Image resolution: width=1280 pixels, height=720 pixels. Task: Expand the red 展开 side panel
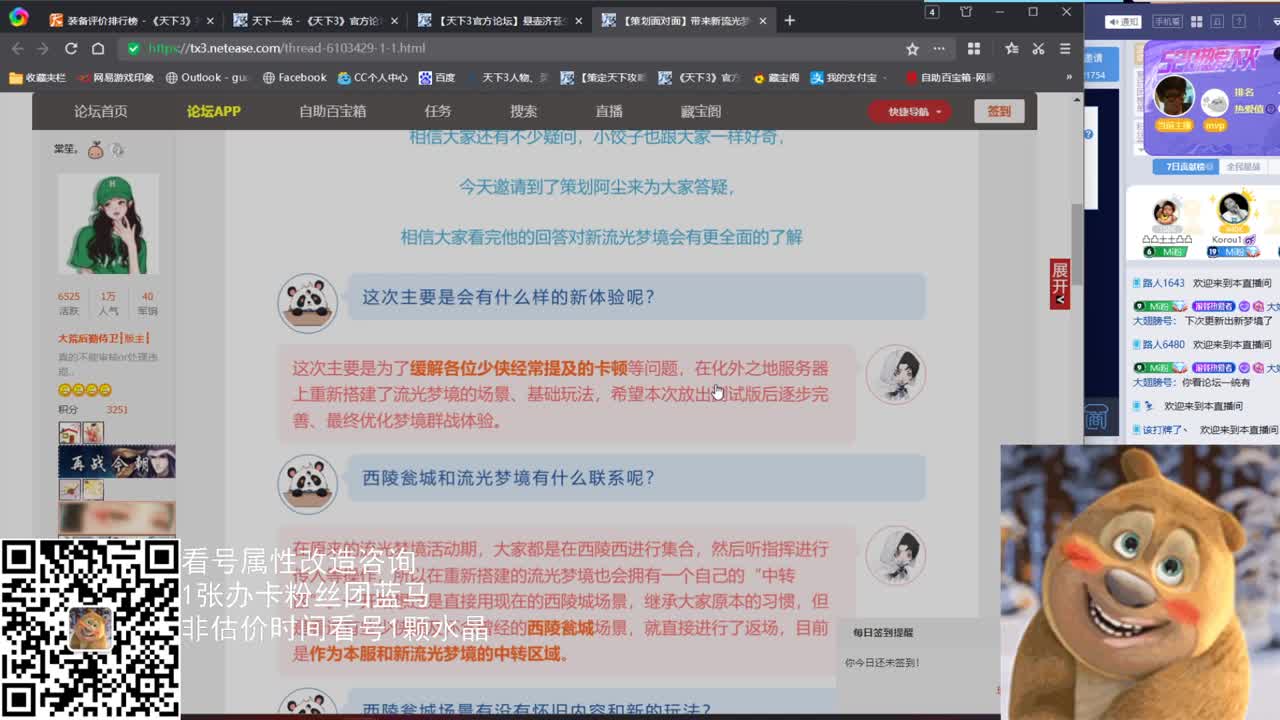(1060, 285)
